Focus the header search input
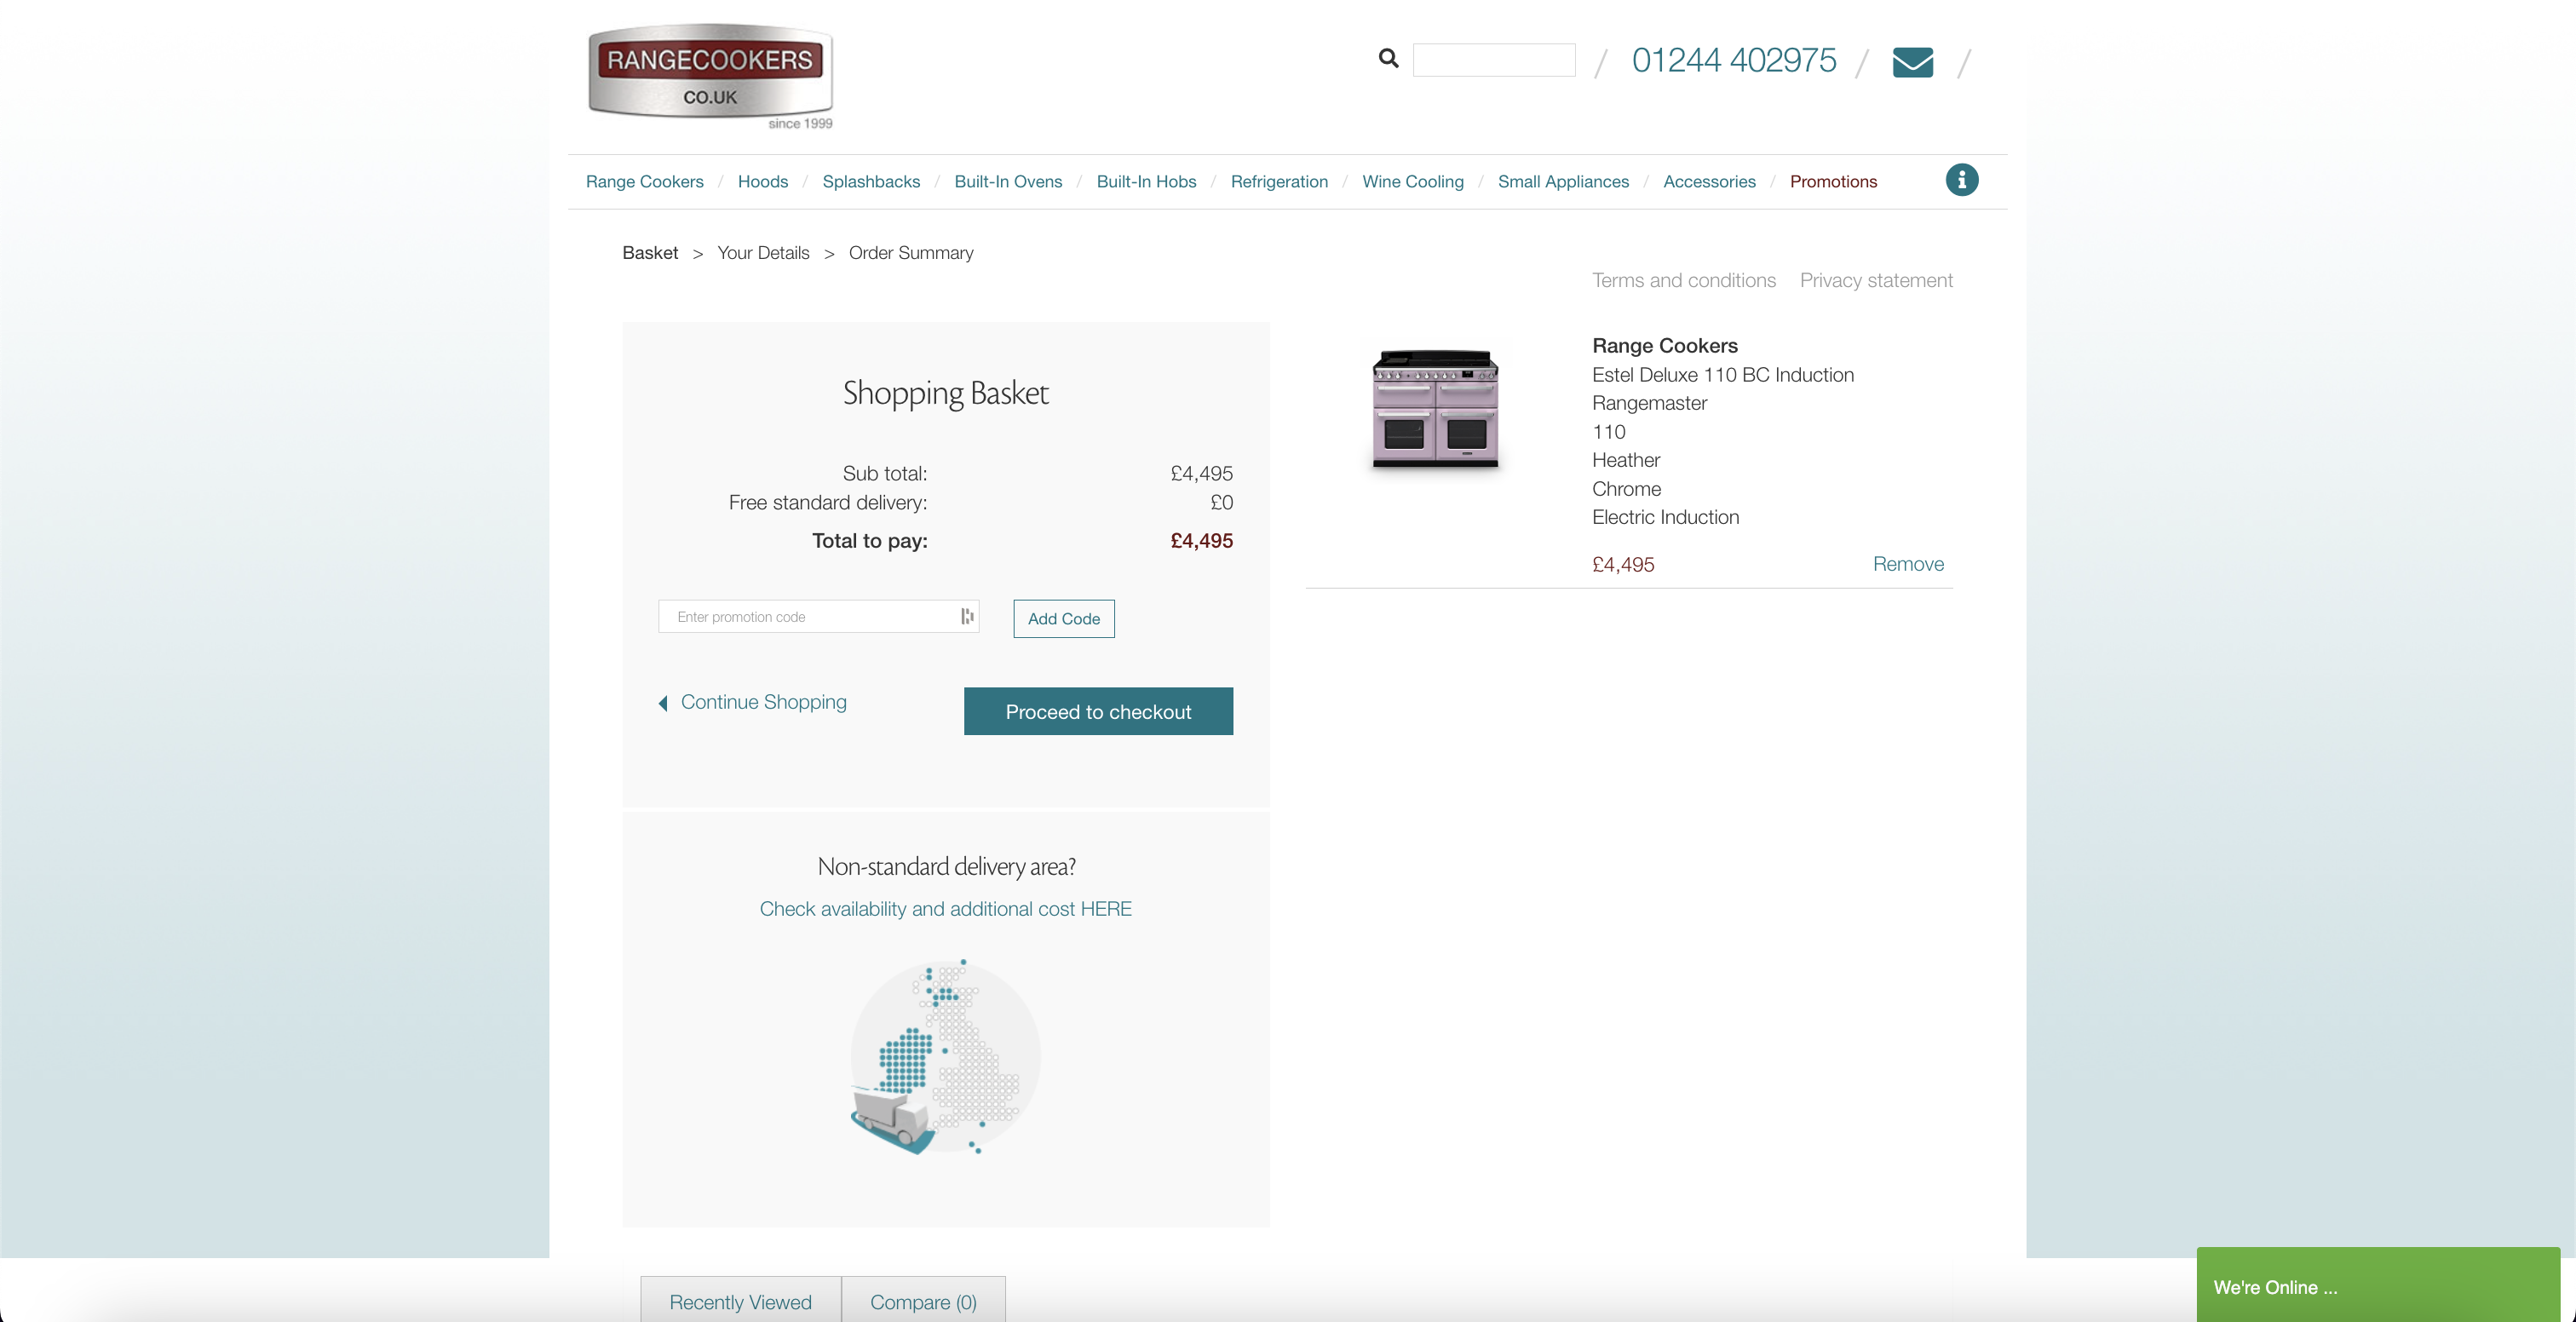The width and height of the screenshot is (2576, 1322). point(1493,60)
